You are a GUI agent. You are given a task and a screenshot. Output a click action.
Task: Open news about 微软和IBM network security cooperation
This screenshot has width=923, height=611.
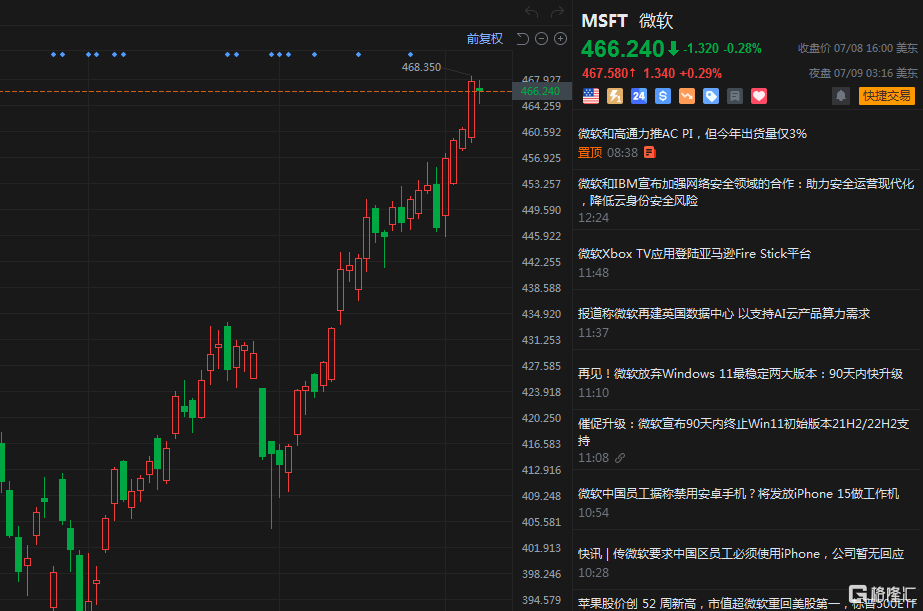tap(746, 192)
